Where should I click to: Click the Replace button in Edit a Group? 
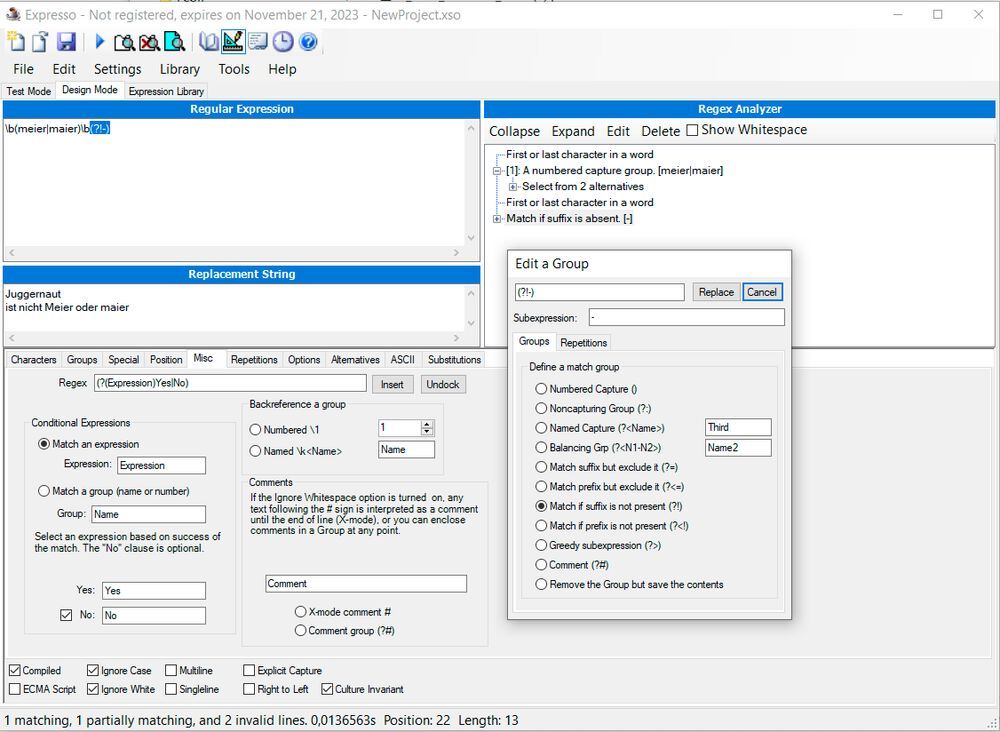click(x=715, y=291)
